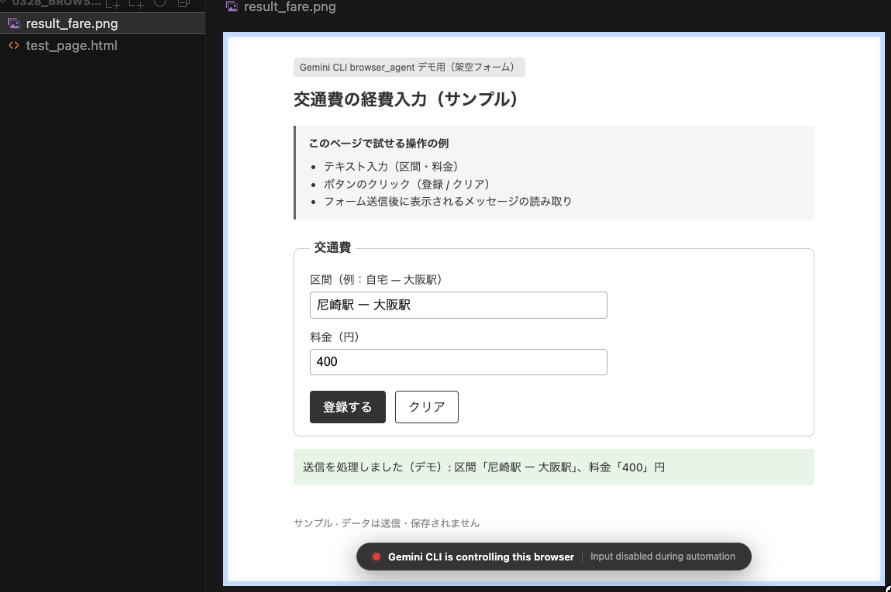The width and height of the screenshot is (891, 592).
Task: Select result_fare.png in the file explorer
Action: 71,24
